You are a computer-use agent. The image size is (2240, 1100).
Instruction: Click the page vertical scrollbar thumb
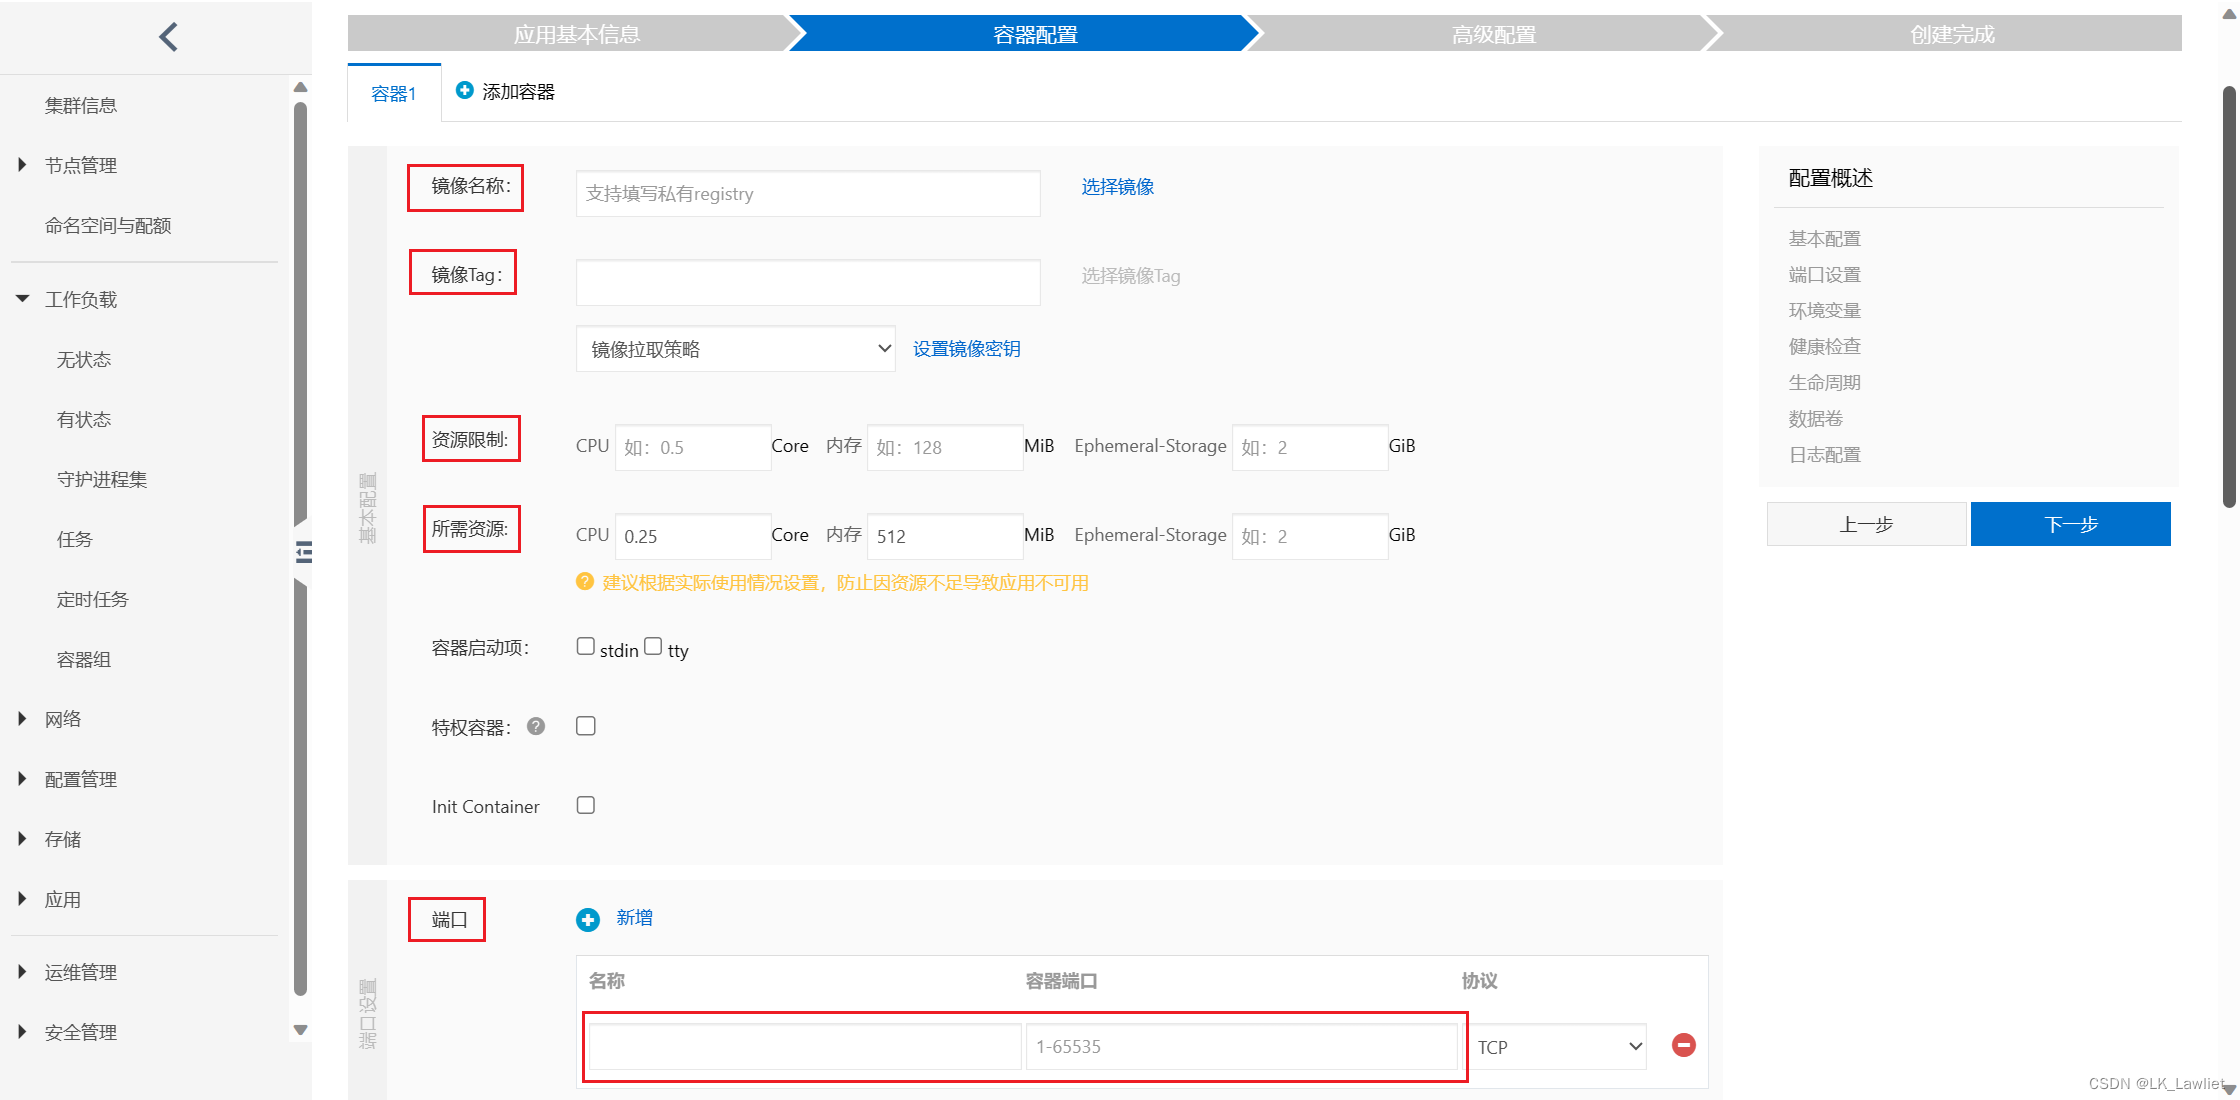point(2229,297)
